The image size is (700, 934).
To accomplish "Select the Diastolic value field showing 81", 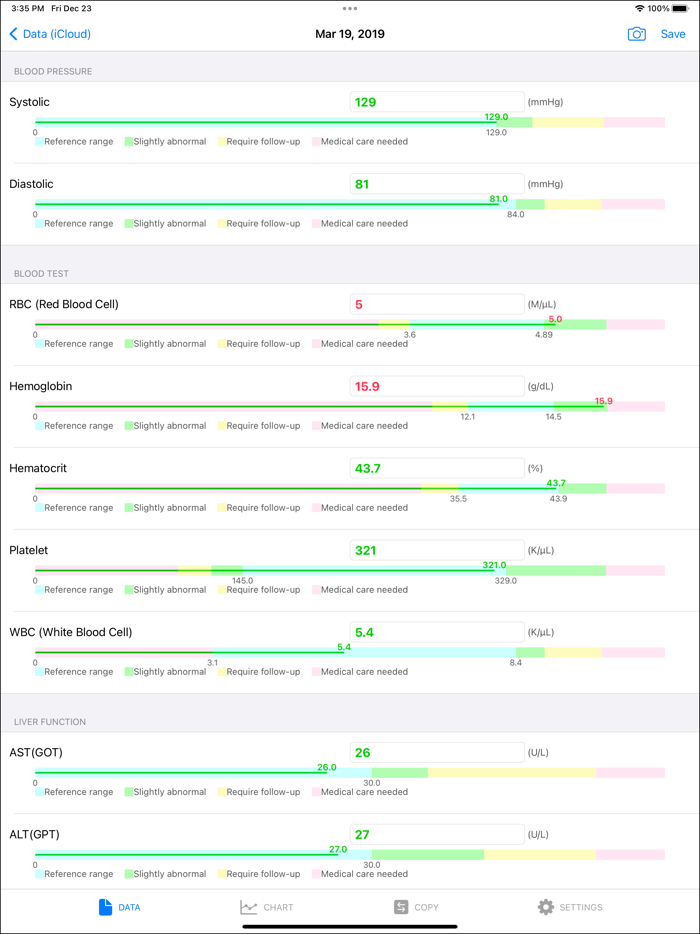I will (x=436, y=184).
